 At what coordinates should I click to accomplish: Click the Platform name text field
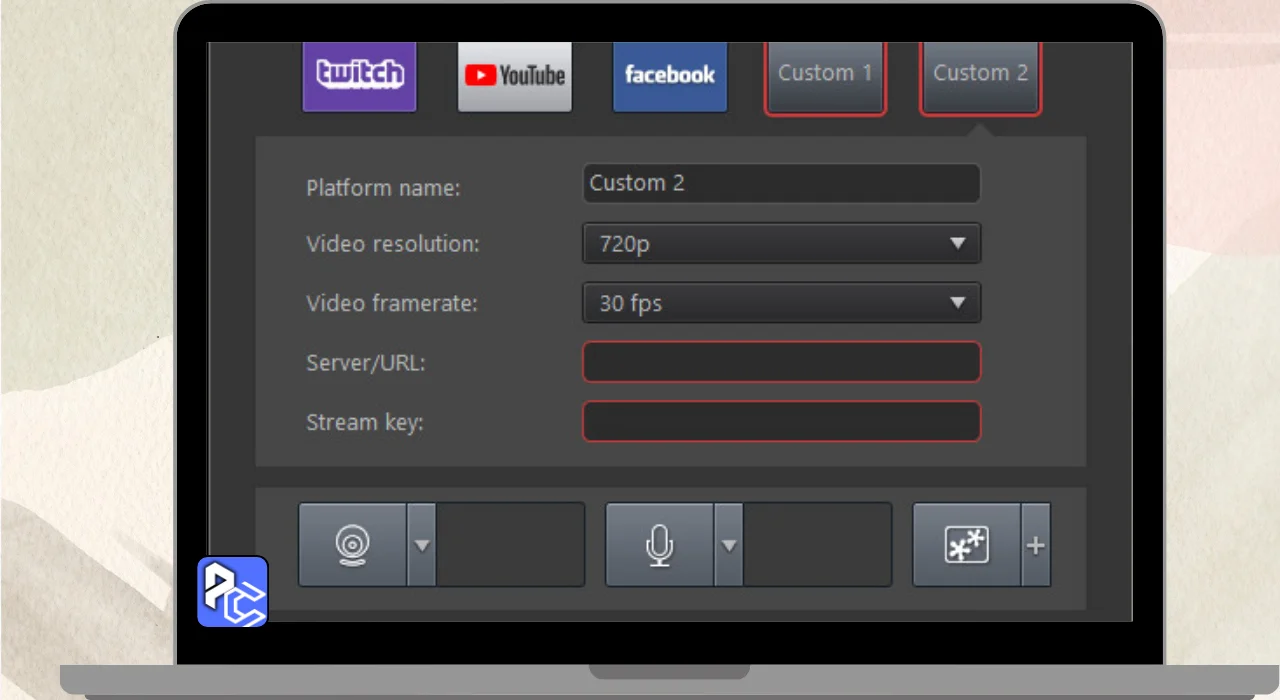click(781, 184)
